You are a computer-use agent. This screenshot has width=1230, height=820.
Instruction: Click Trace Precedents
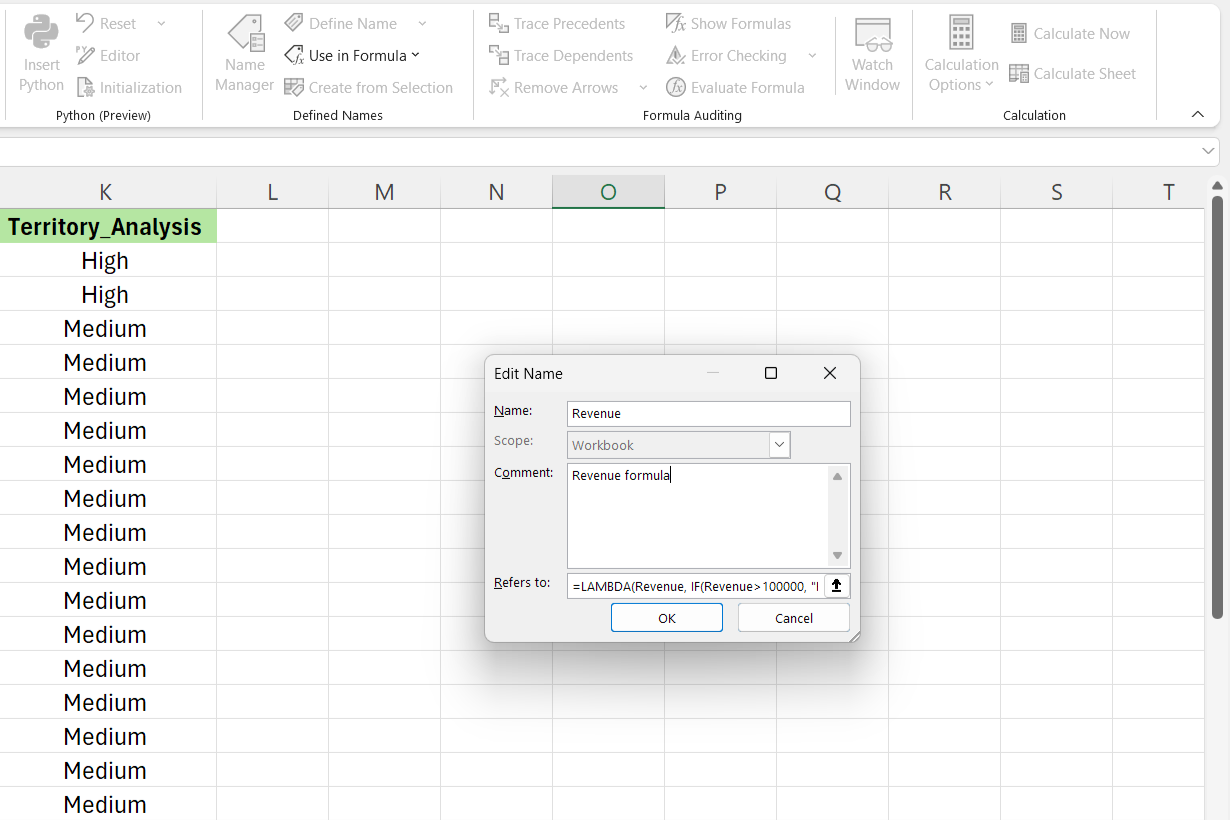(557, 23)
